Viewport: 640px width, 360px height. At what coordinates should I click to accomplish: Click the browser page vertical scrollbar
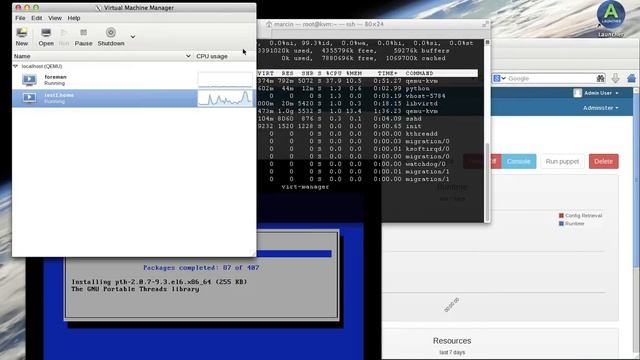click(x=637, y=180)
